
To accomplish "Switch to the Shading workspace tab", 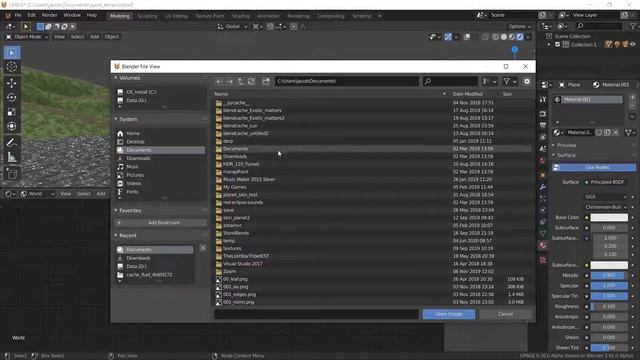I will pyautogui.click(x=240, y=16).
